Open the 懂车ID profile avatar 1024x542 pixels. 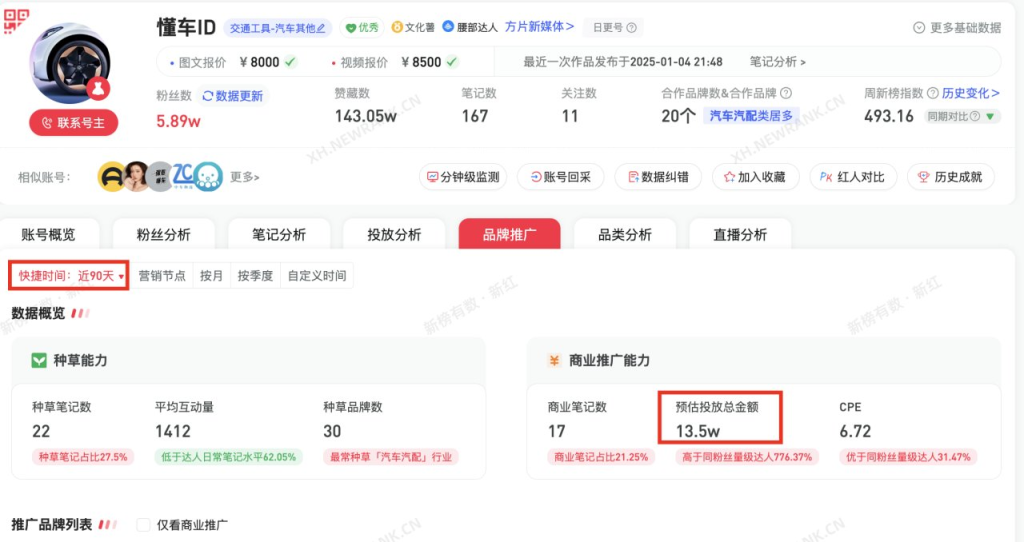tap(71, 63)
